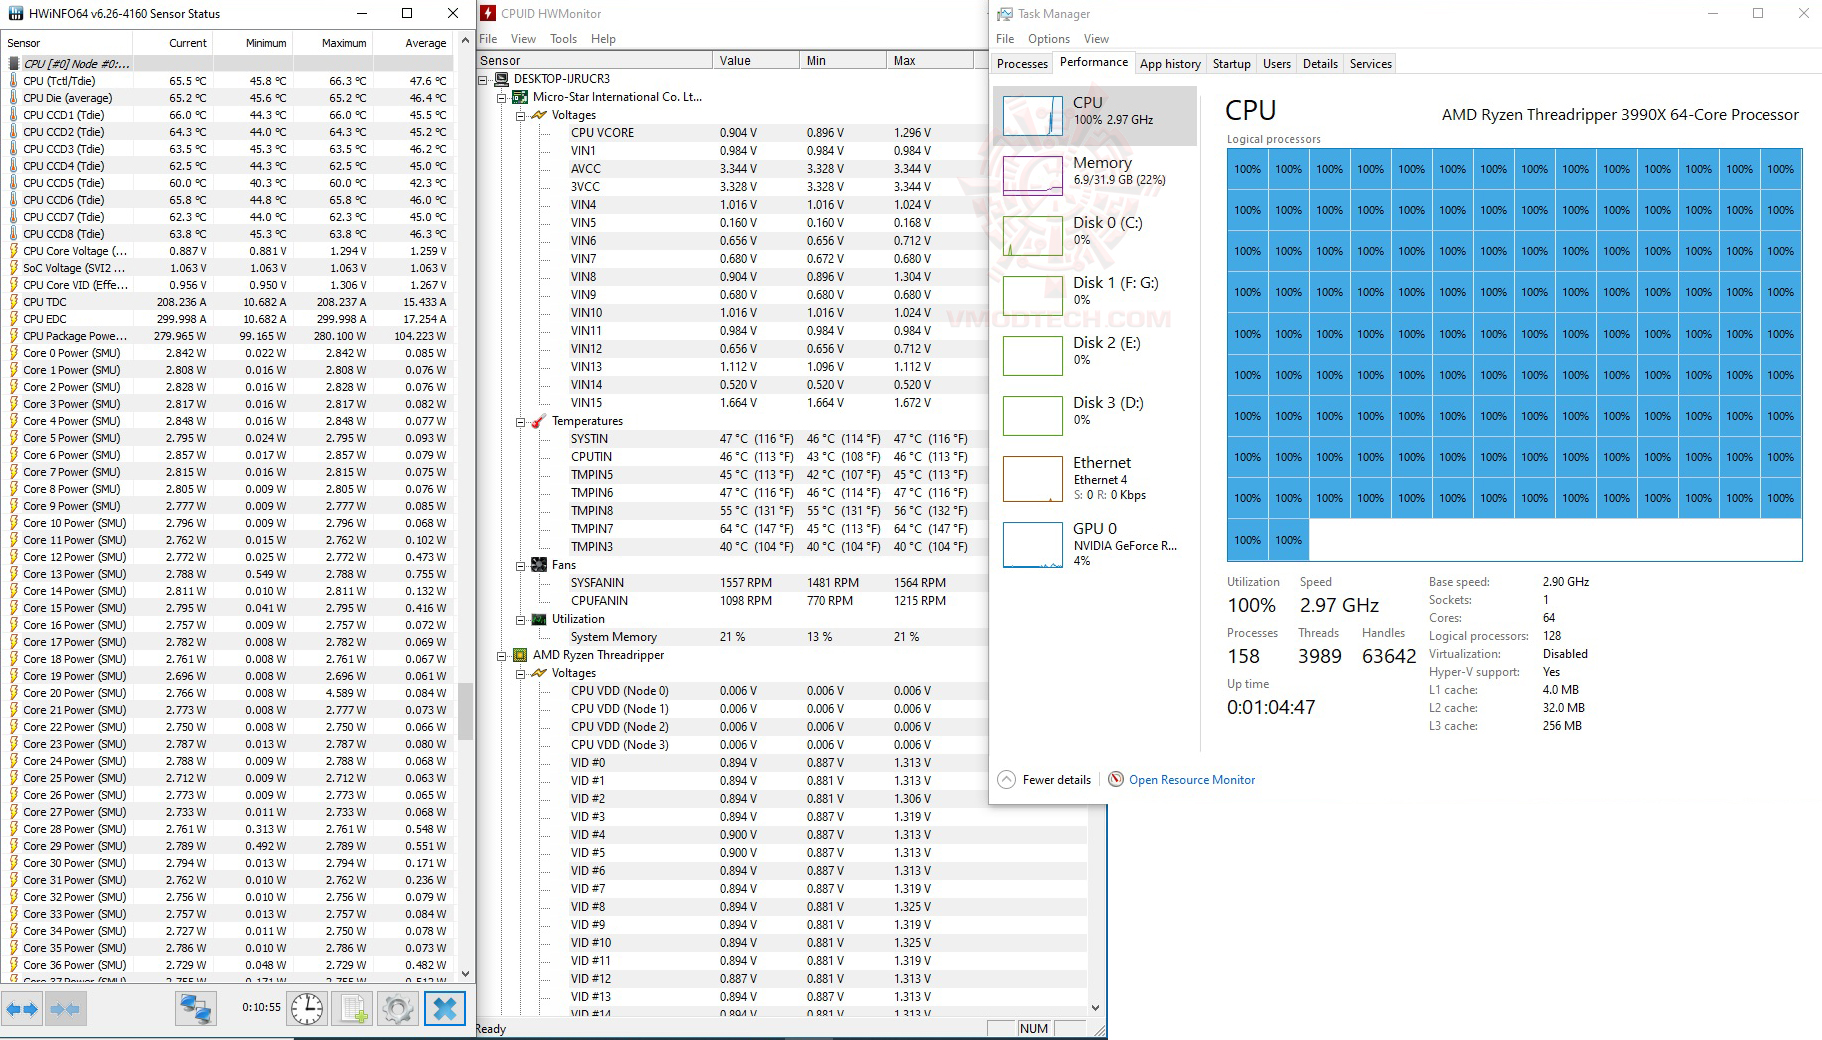
Task: Click the Fewer details button
Action: tap(1045, 780)
